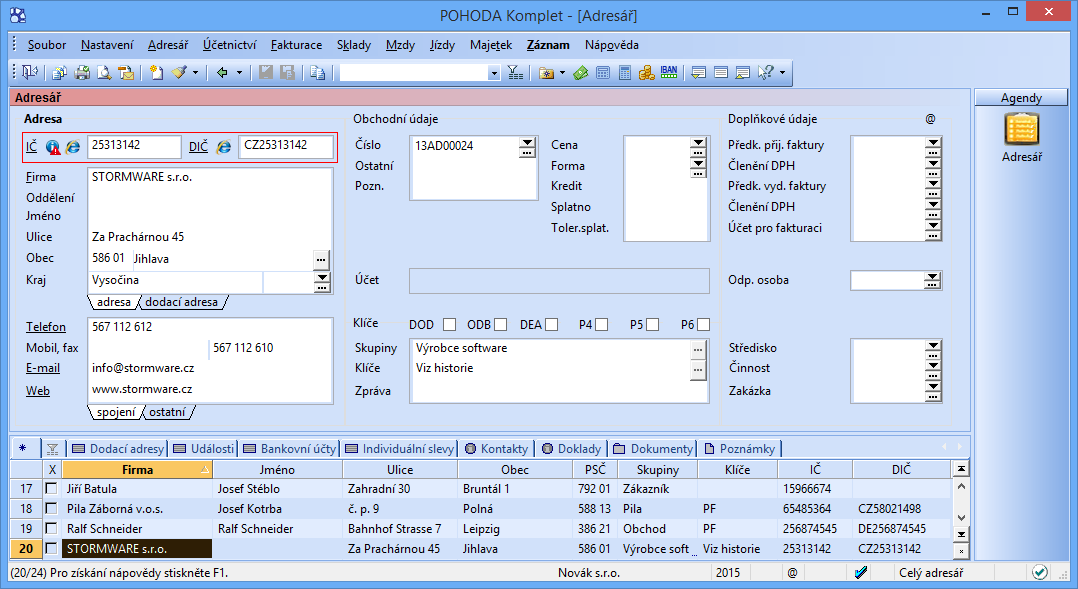Click the @ icon in status bar
1078x589 pixels.
[792, 573]
